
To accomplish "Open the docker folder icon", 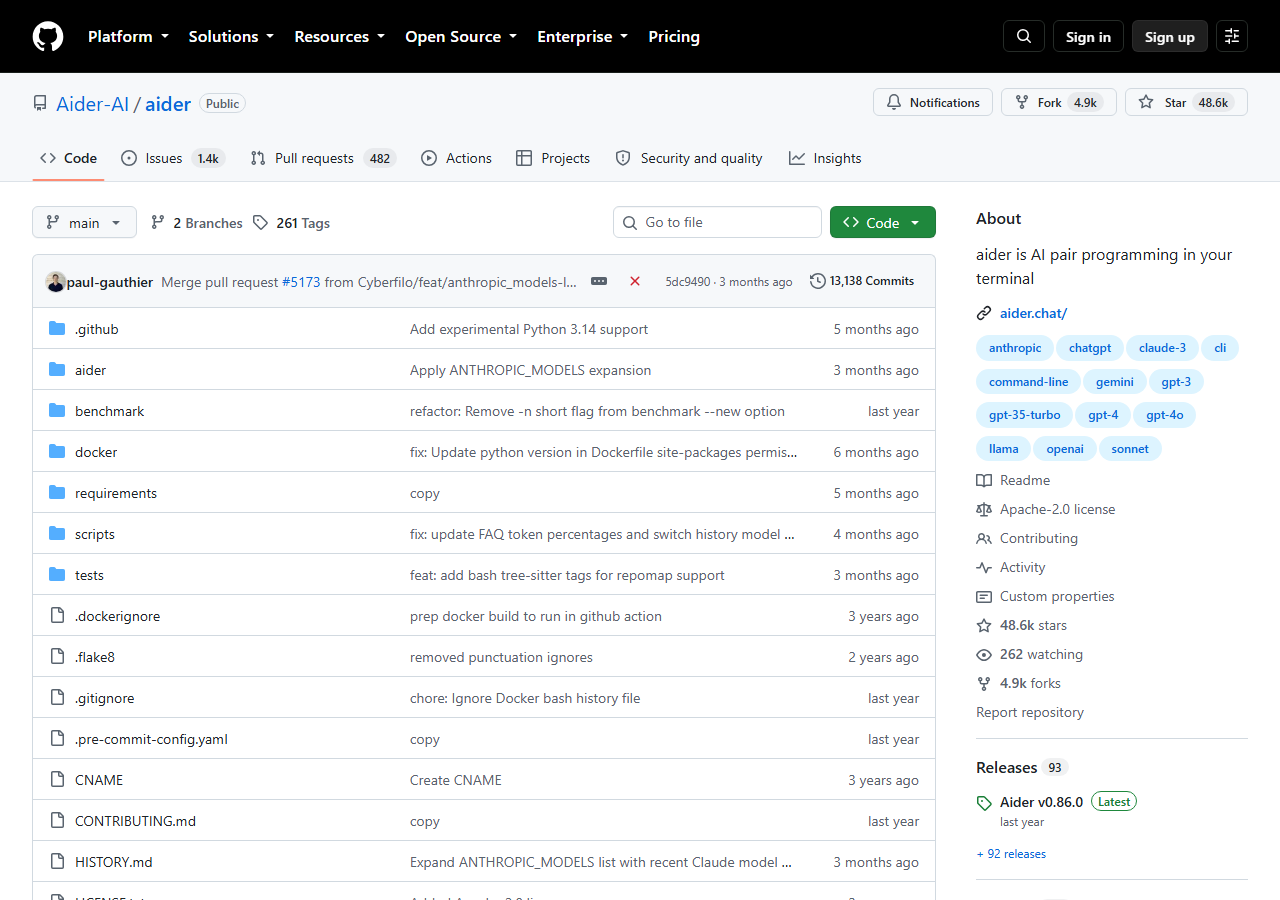I will [57, 452].
